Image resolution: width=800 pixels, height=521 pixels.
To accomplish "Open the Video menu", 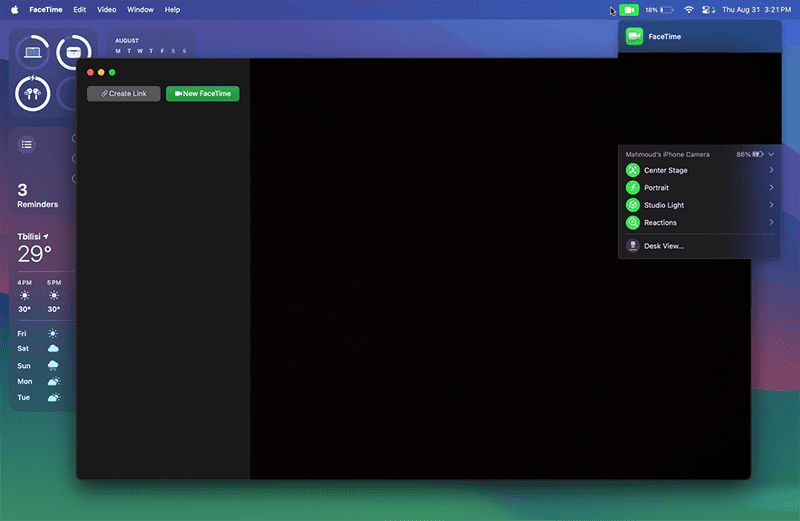I will (x=107, y=10).
